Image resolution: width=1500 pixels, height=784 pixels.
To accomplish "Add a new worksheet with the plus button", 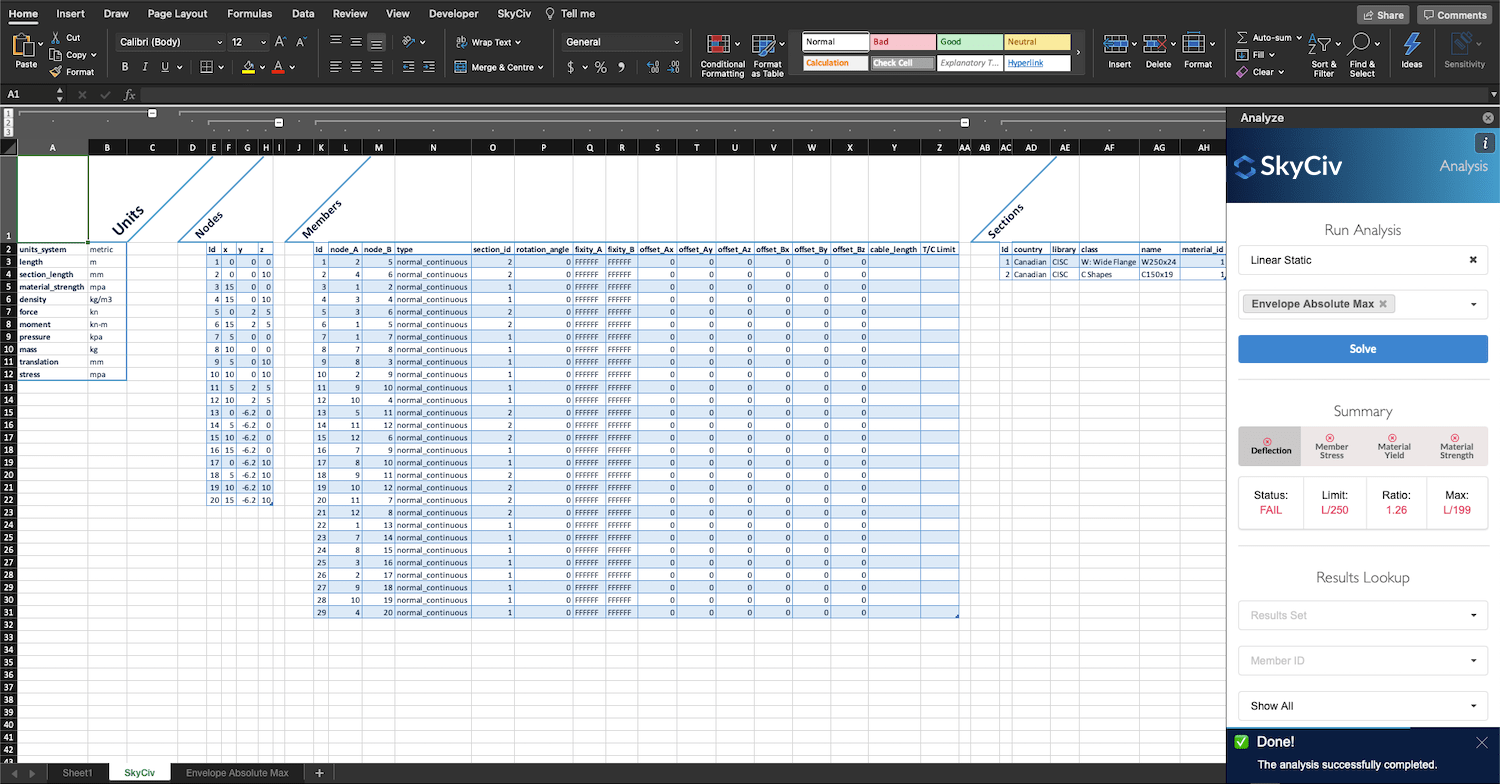I will (319, 772).
